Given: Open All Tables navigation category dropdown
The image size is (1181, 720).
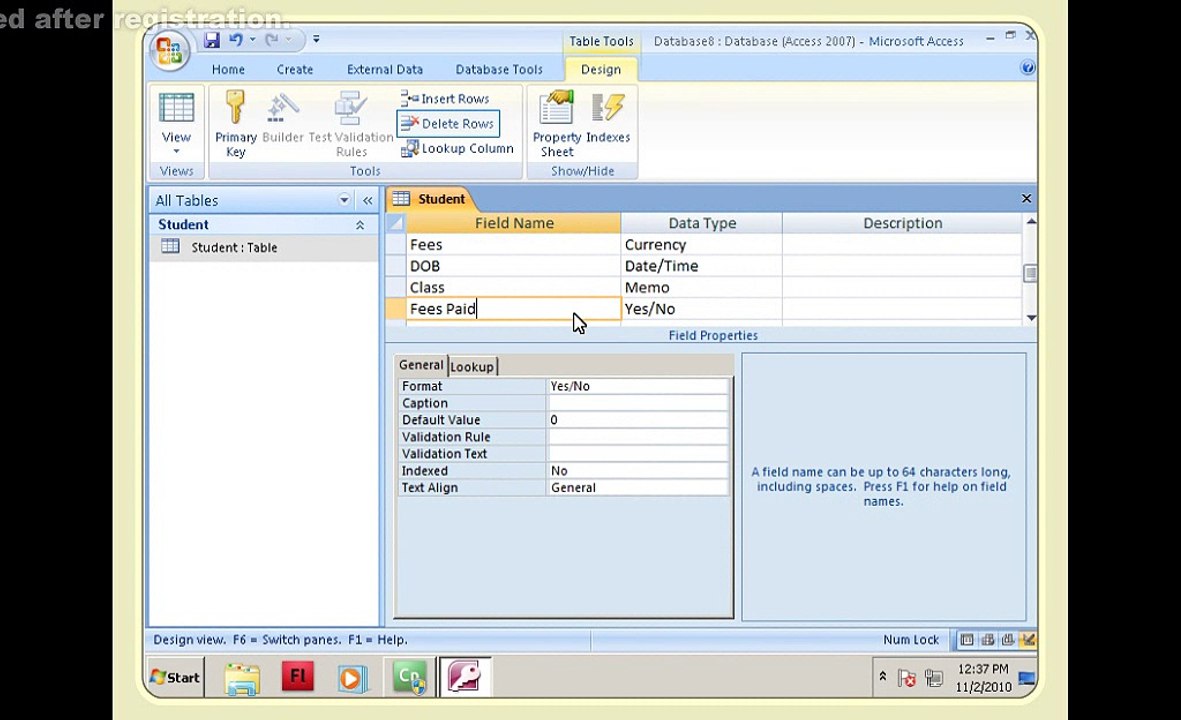Looking at the screenshot, I should click(344, 200).
